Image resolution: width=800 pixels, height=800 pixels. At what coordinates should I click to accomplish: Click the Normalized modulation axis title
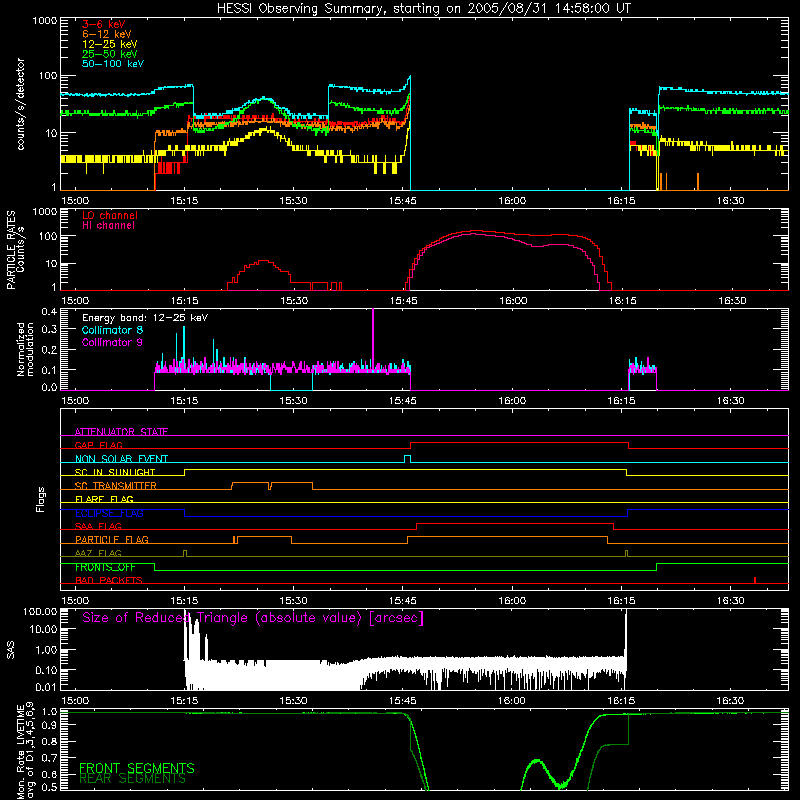[x=25, y=349]
